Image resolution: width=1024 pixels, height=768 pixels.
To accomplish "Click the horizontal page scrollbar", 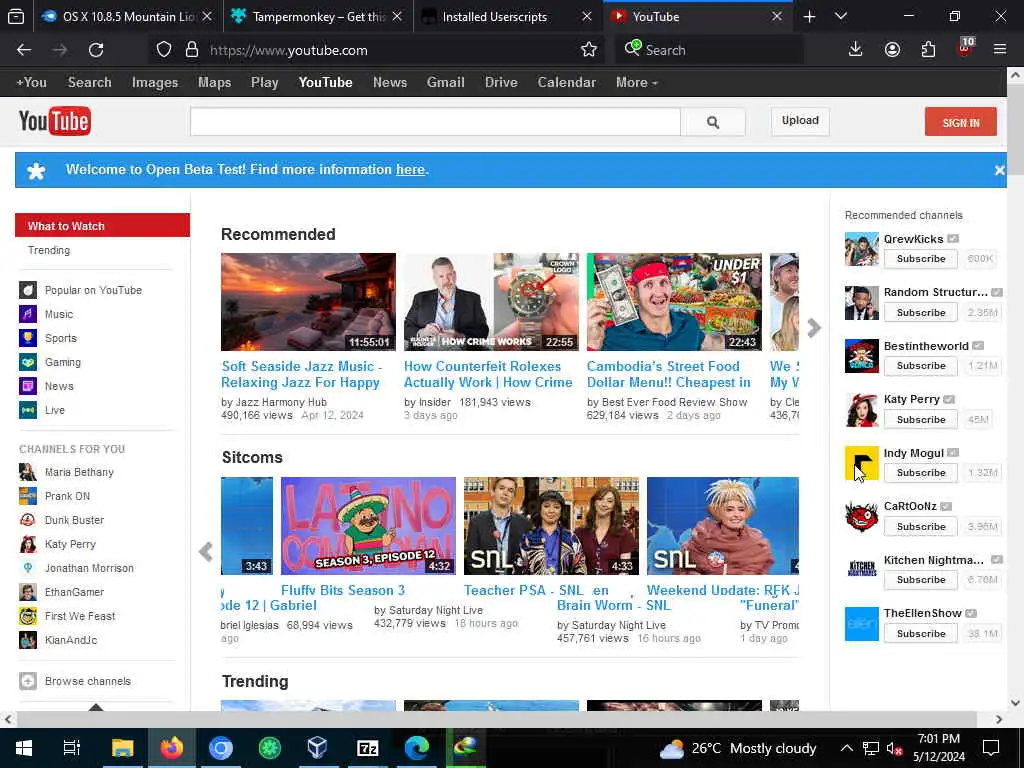I will (x=496, y=719).
